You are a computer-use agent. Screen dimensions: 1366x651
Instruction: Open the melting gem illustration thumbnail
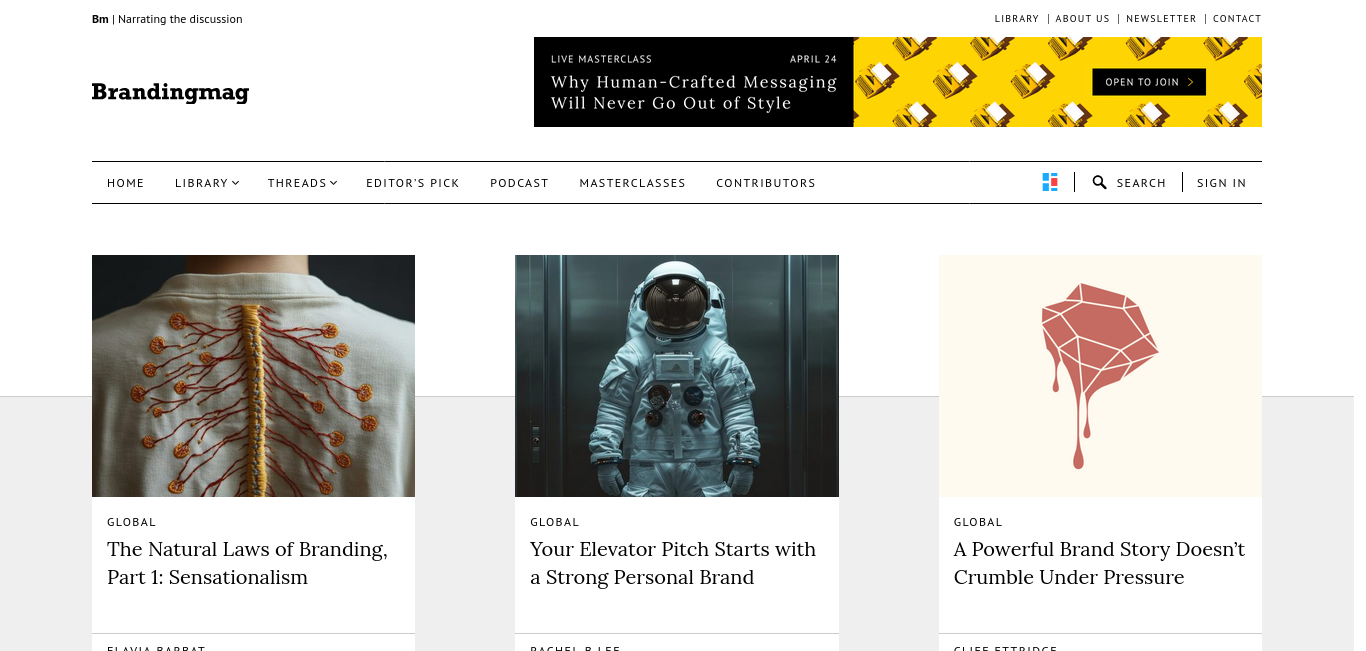tap(1100, 376)
